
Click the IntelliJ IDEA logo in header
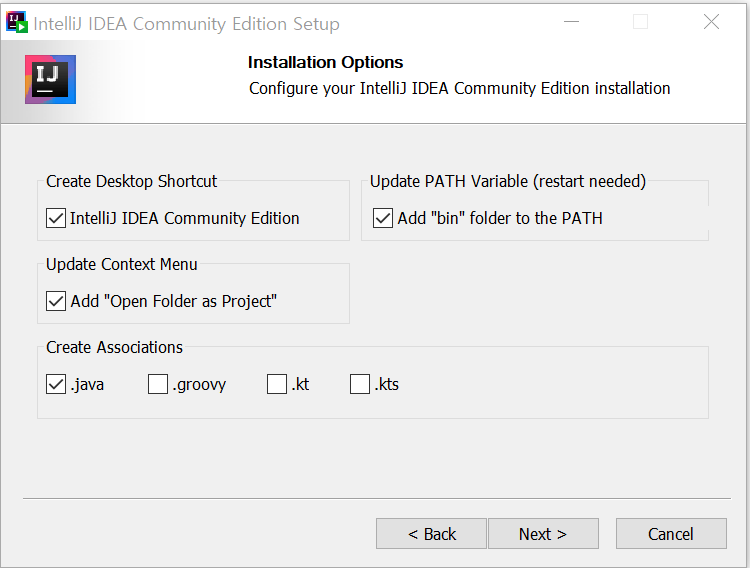(50, 79)
